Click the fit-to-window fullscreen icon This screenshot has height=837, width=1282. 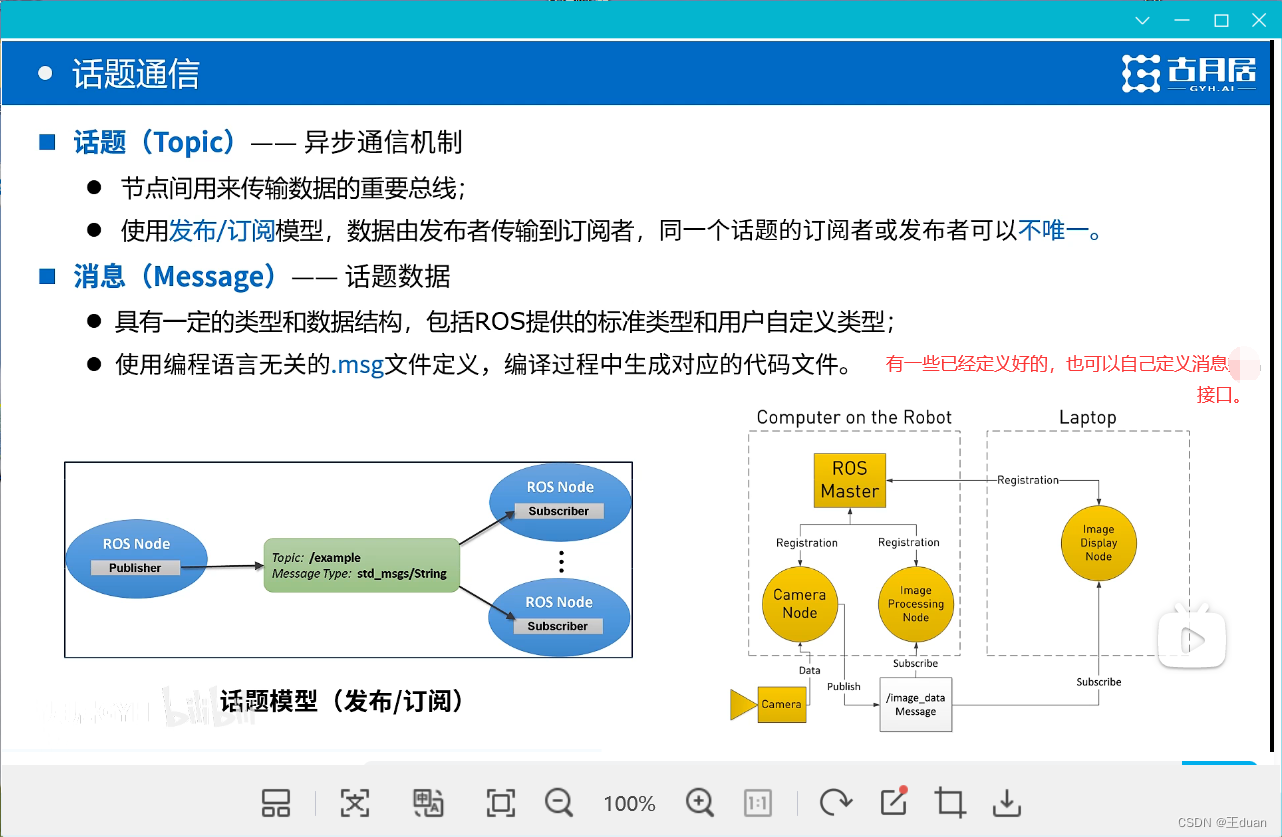pyautogui.click(x=500, y=803)
